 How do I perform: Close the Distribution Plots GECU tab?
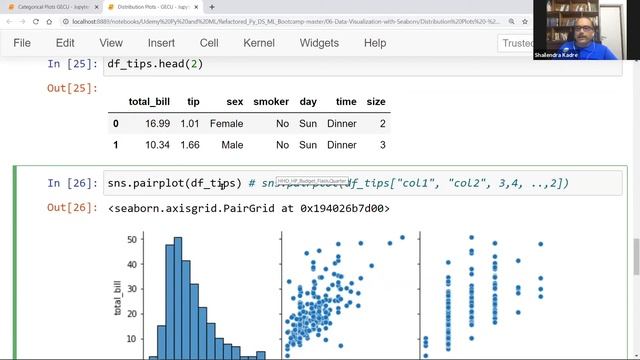click(196, 7)
